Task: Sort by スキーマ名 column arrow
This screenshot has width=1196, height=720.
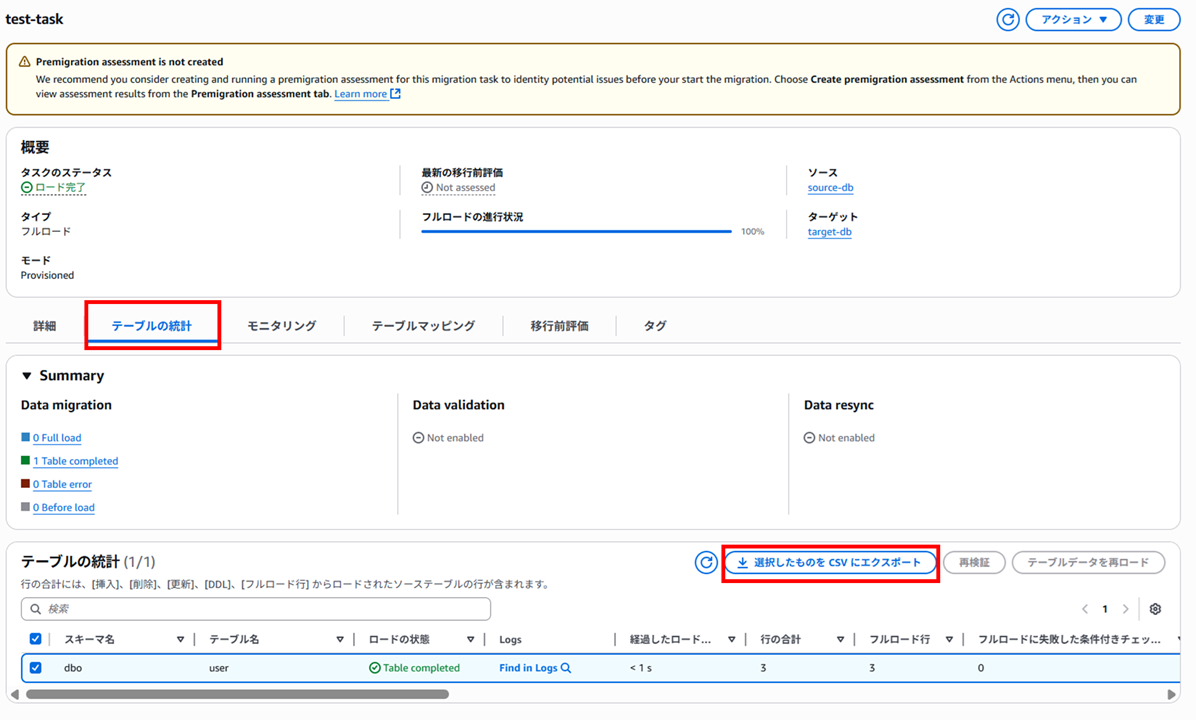Action: (180, 640)
